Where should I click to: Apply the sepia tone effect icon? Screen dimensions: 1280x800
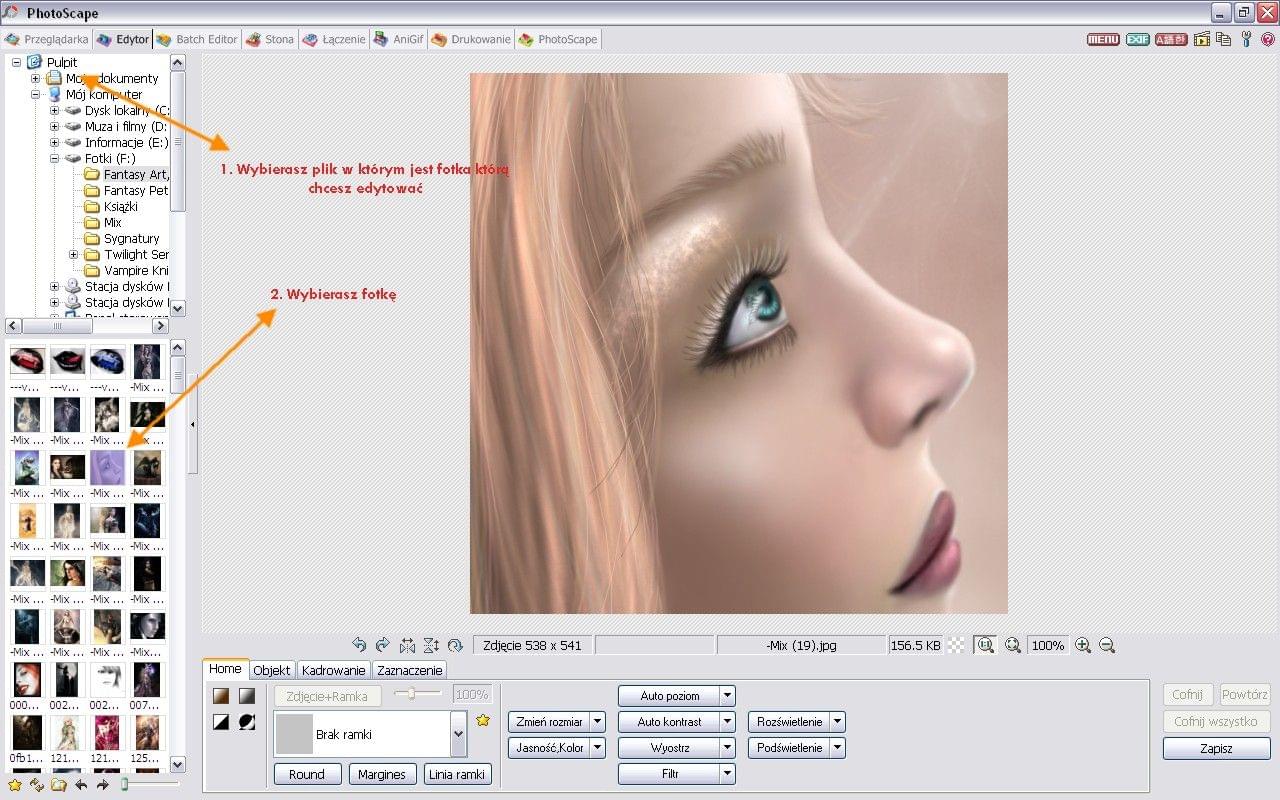pyautogui.click(x=221, y=695)
